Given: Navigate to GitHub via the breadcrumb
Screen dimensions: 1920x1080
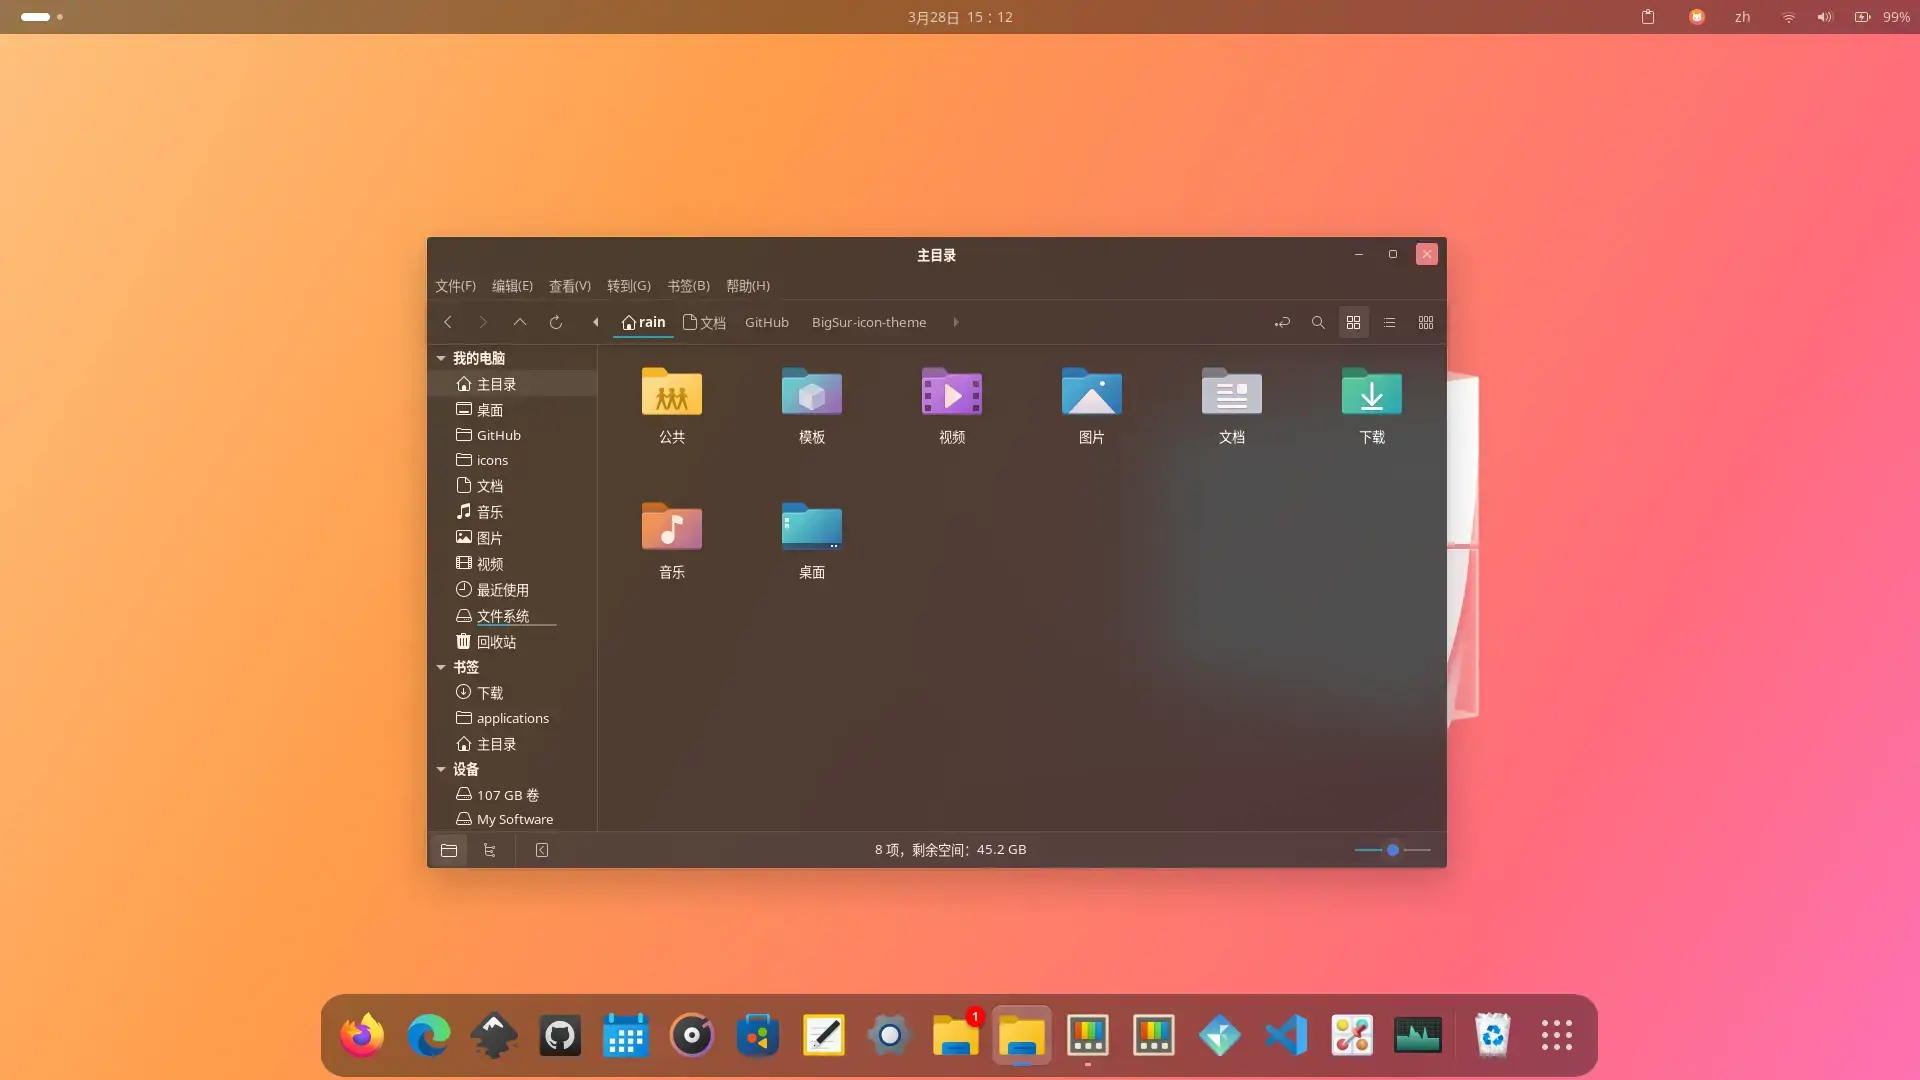Looking at the screenshot, I should (x=766, y=322).
